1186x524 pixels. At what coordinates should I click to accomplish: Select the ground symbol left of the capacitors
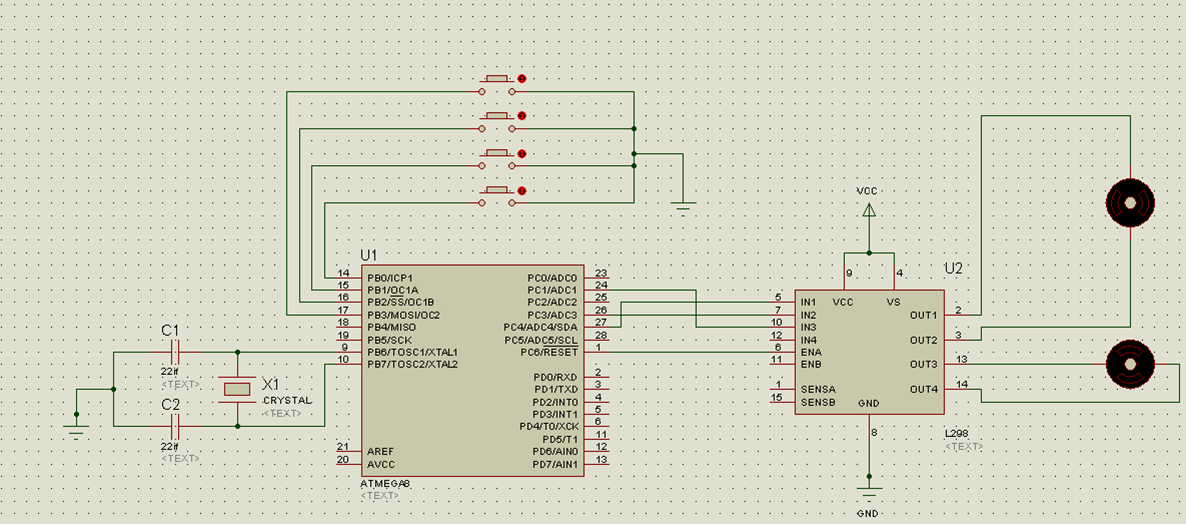tap(76, 431)
